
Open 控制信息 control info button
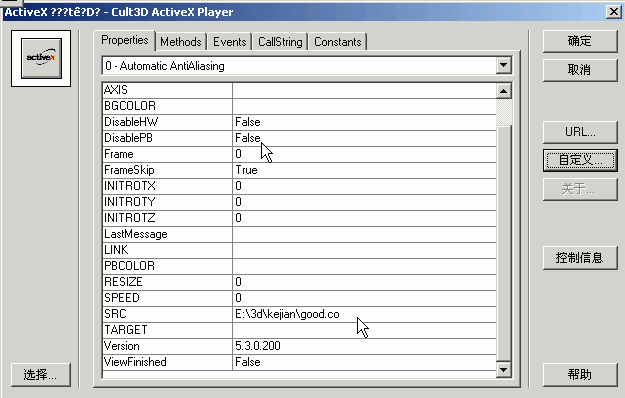580,258
